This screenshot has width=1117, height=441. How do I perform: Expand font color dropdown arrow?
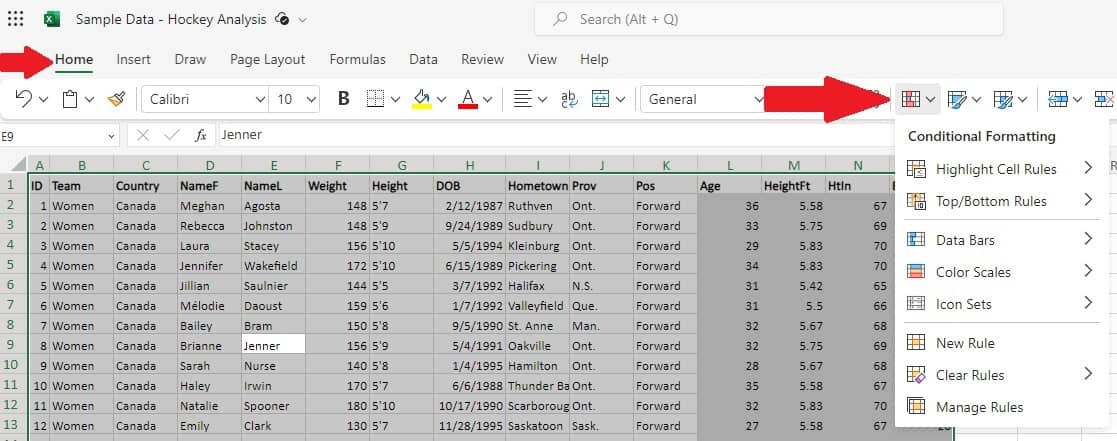(488, 100)
